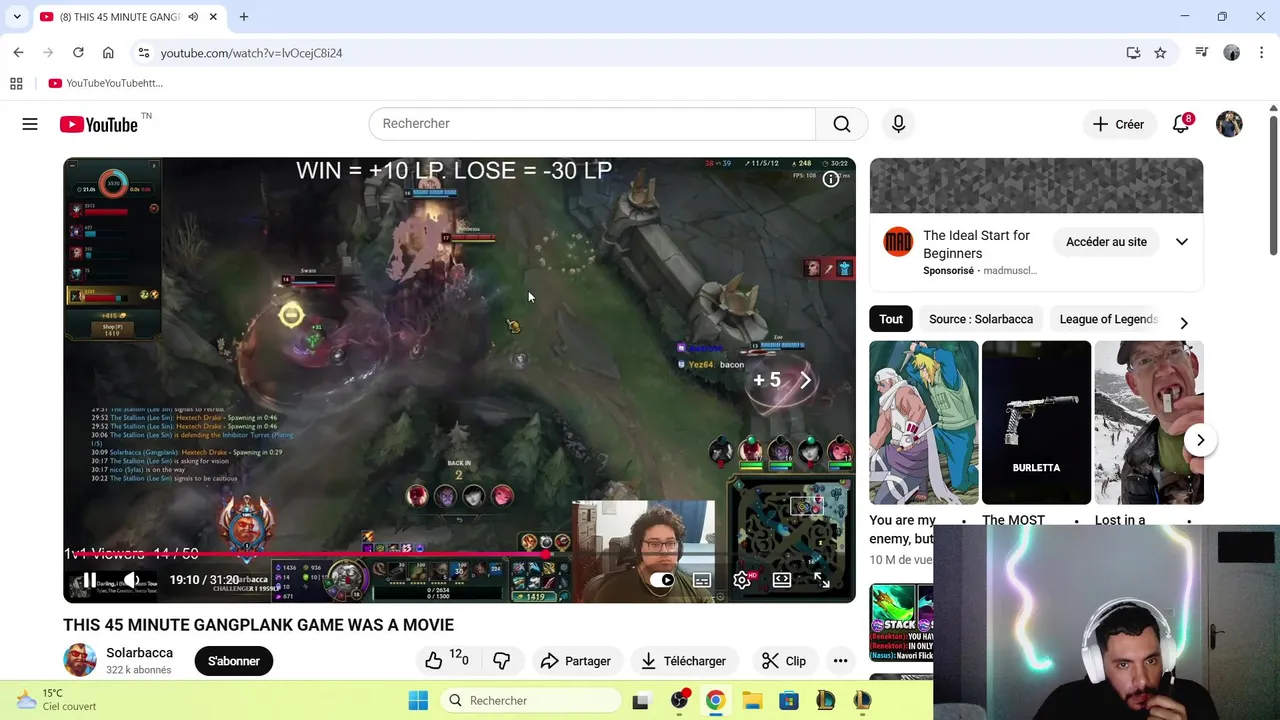Click the Créer create button

point(1119,124)
